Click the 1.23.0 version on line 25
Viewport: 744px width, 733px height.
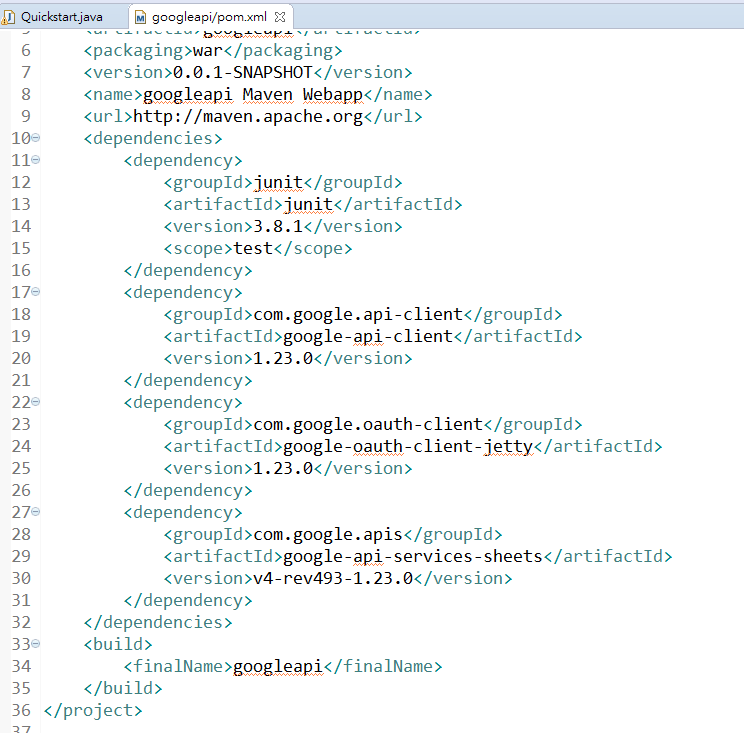tap(283, 468)
